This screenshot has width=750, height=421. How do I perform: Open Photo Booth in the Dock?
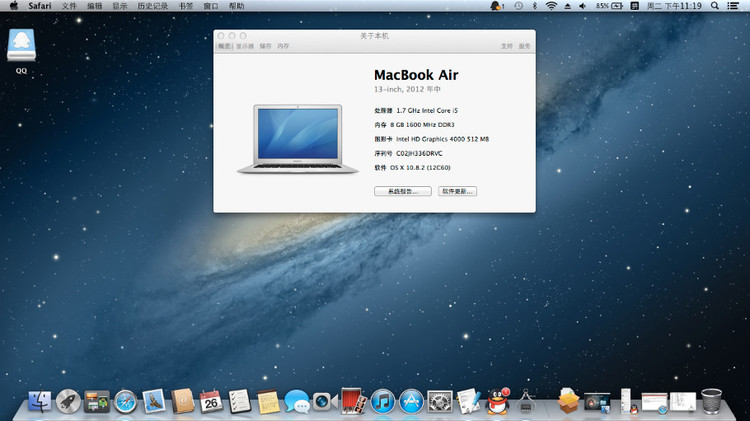click(353, 400)
